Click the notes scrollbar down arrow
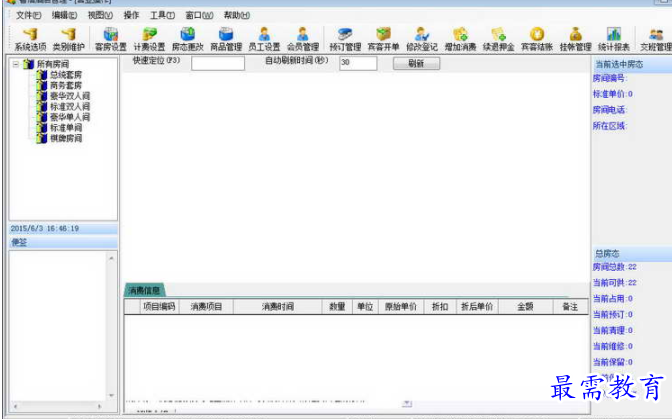 pyautogui.click(x=111, y=395)
